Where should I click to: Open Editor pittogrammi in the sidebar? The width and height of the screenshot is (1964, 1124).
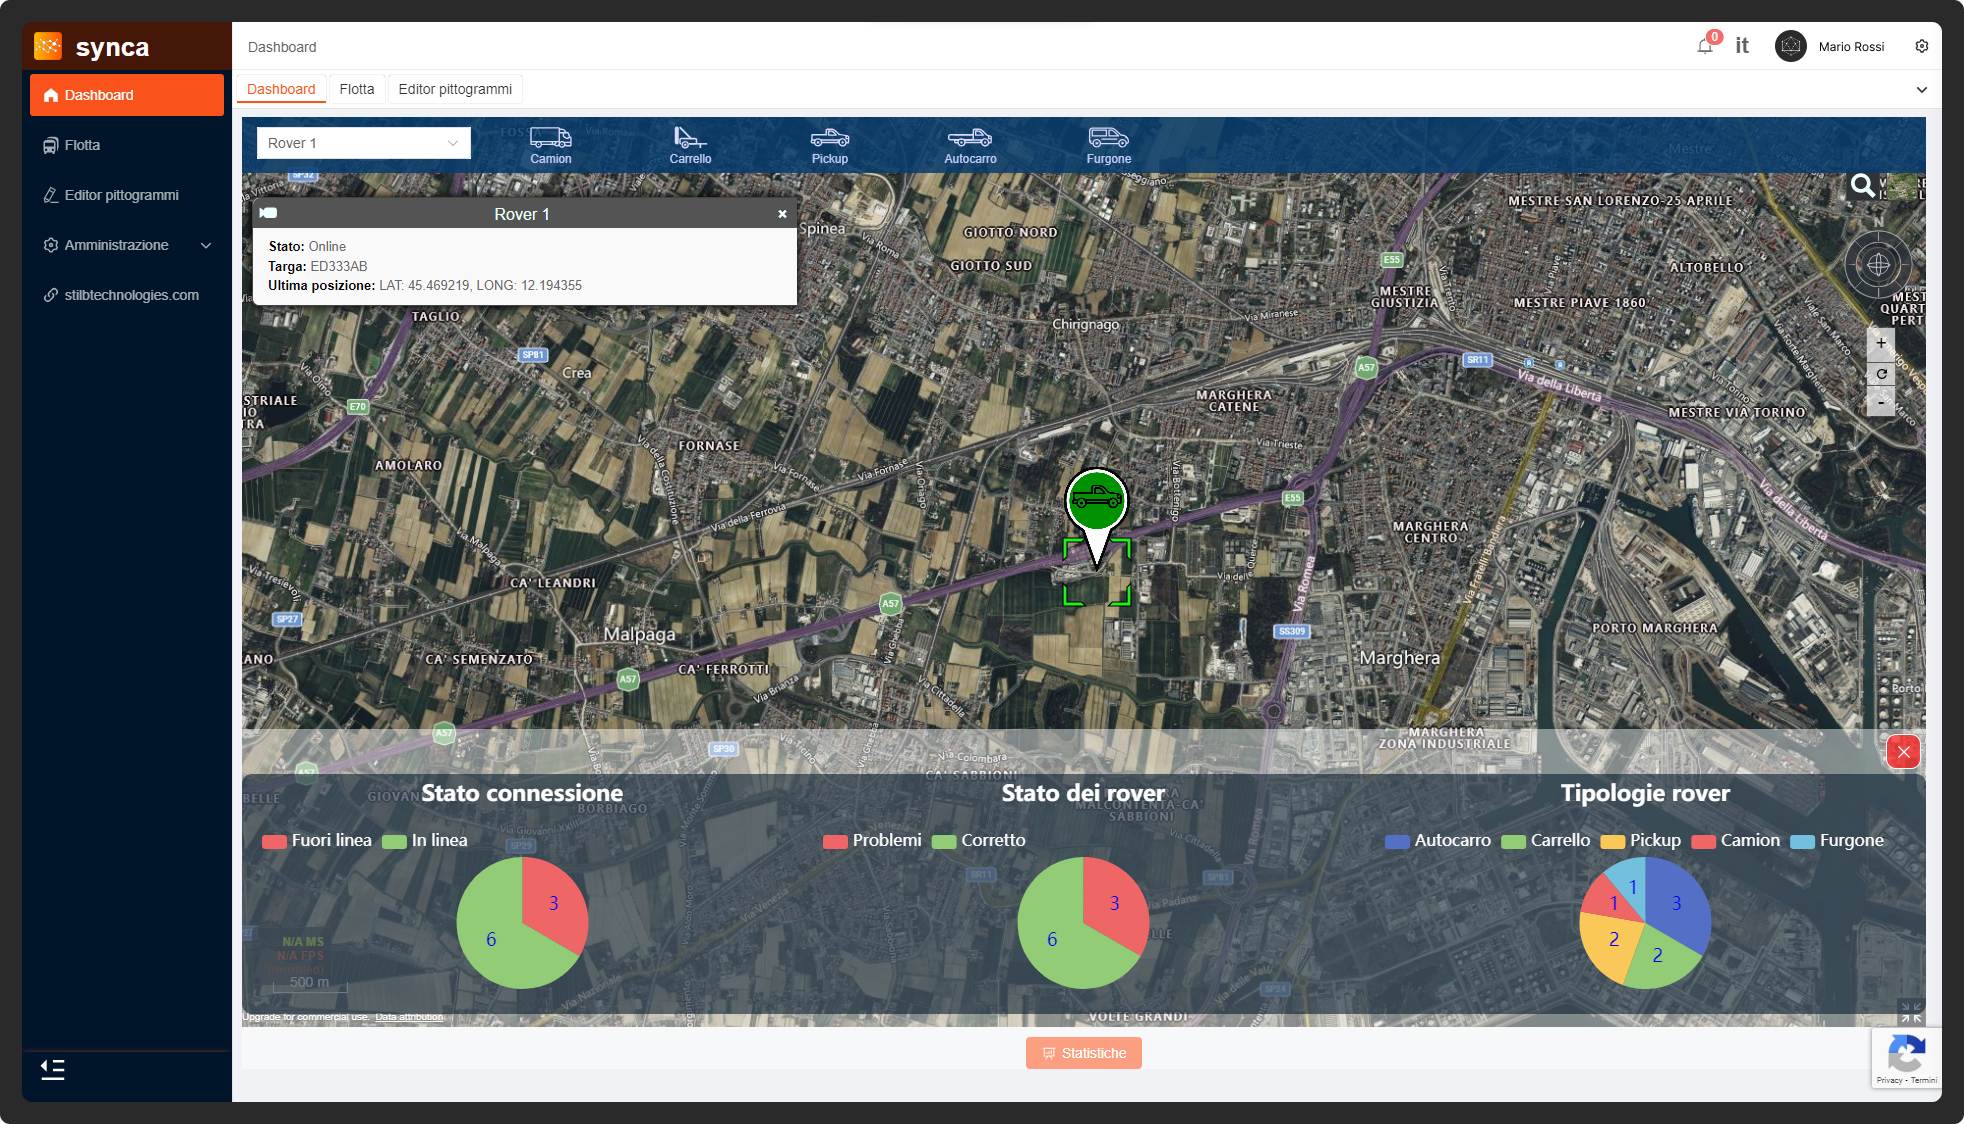pyautogui.click(x=127, y=195)
